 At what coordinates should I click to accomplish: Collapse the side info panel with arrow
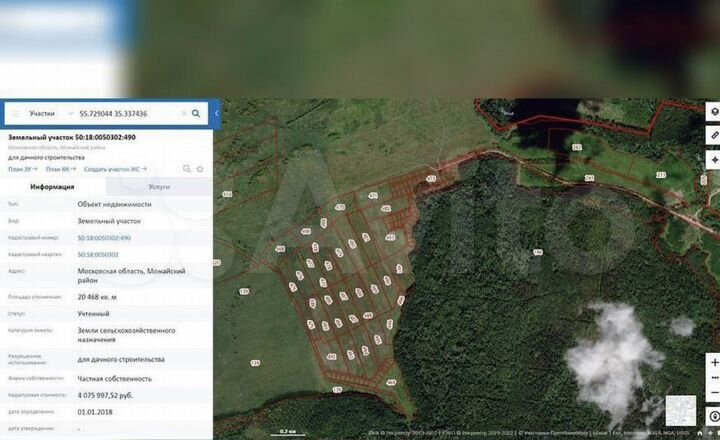(x=217, y=114)
